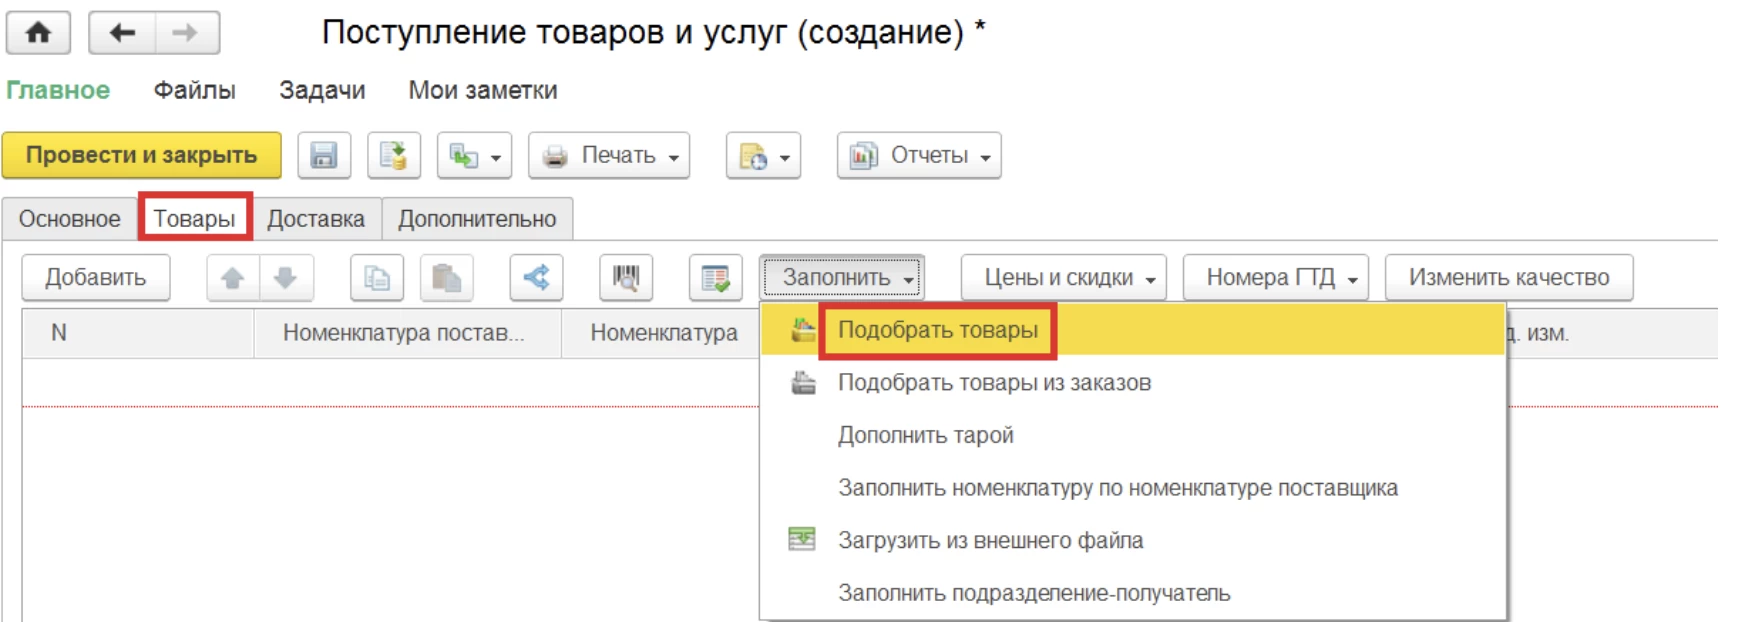The height and width of the screenshot is (622, 1752).
Task: Expand the Отчеты dropdown
Action: (918, 156)
